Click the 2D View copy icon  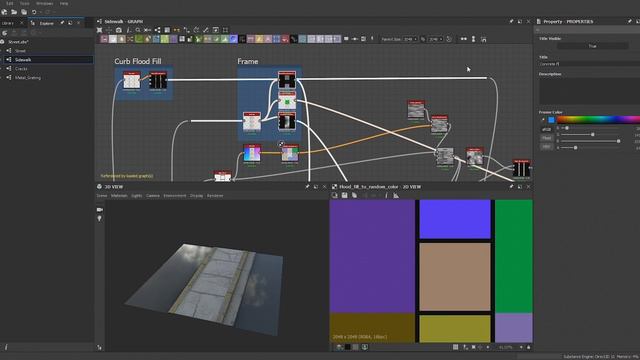pyautogui.click(x=354, y=196)
